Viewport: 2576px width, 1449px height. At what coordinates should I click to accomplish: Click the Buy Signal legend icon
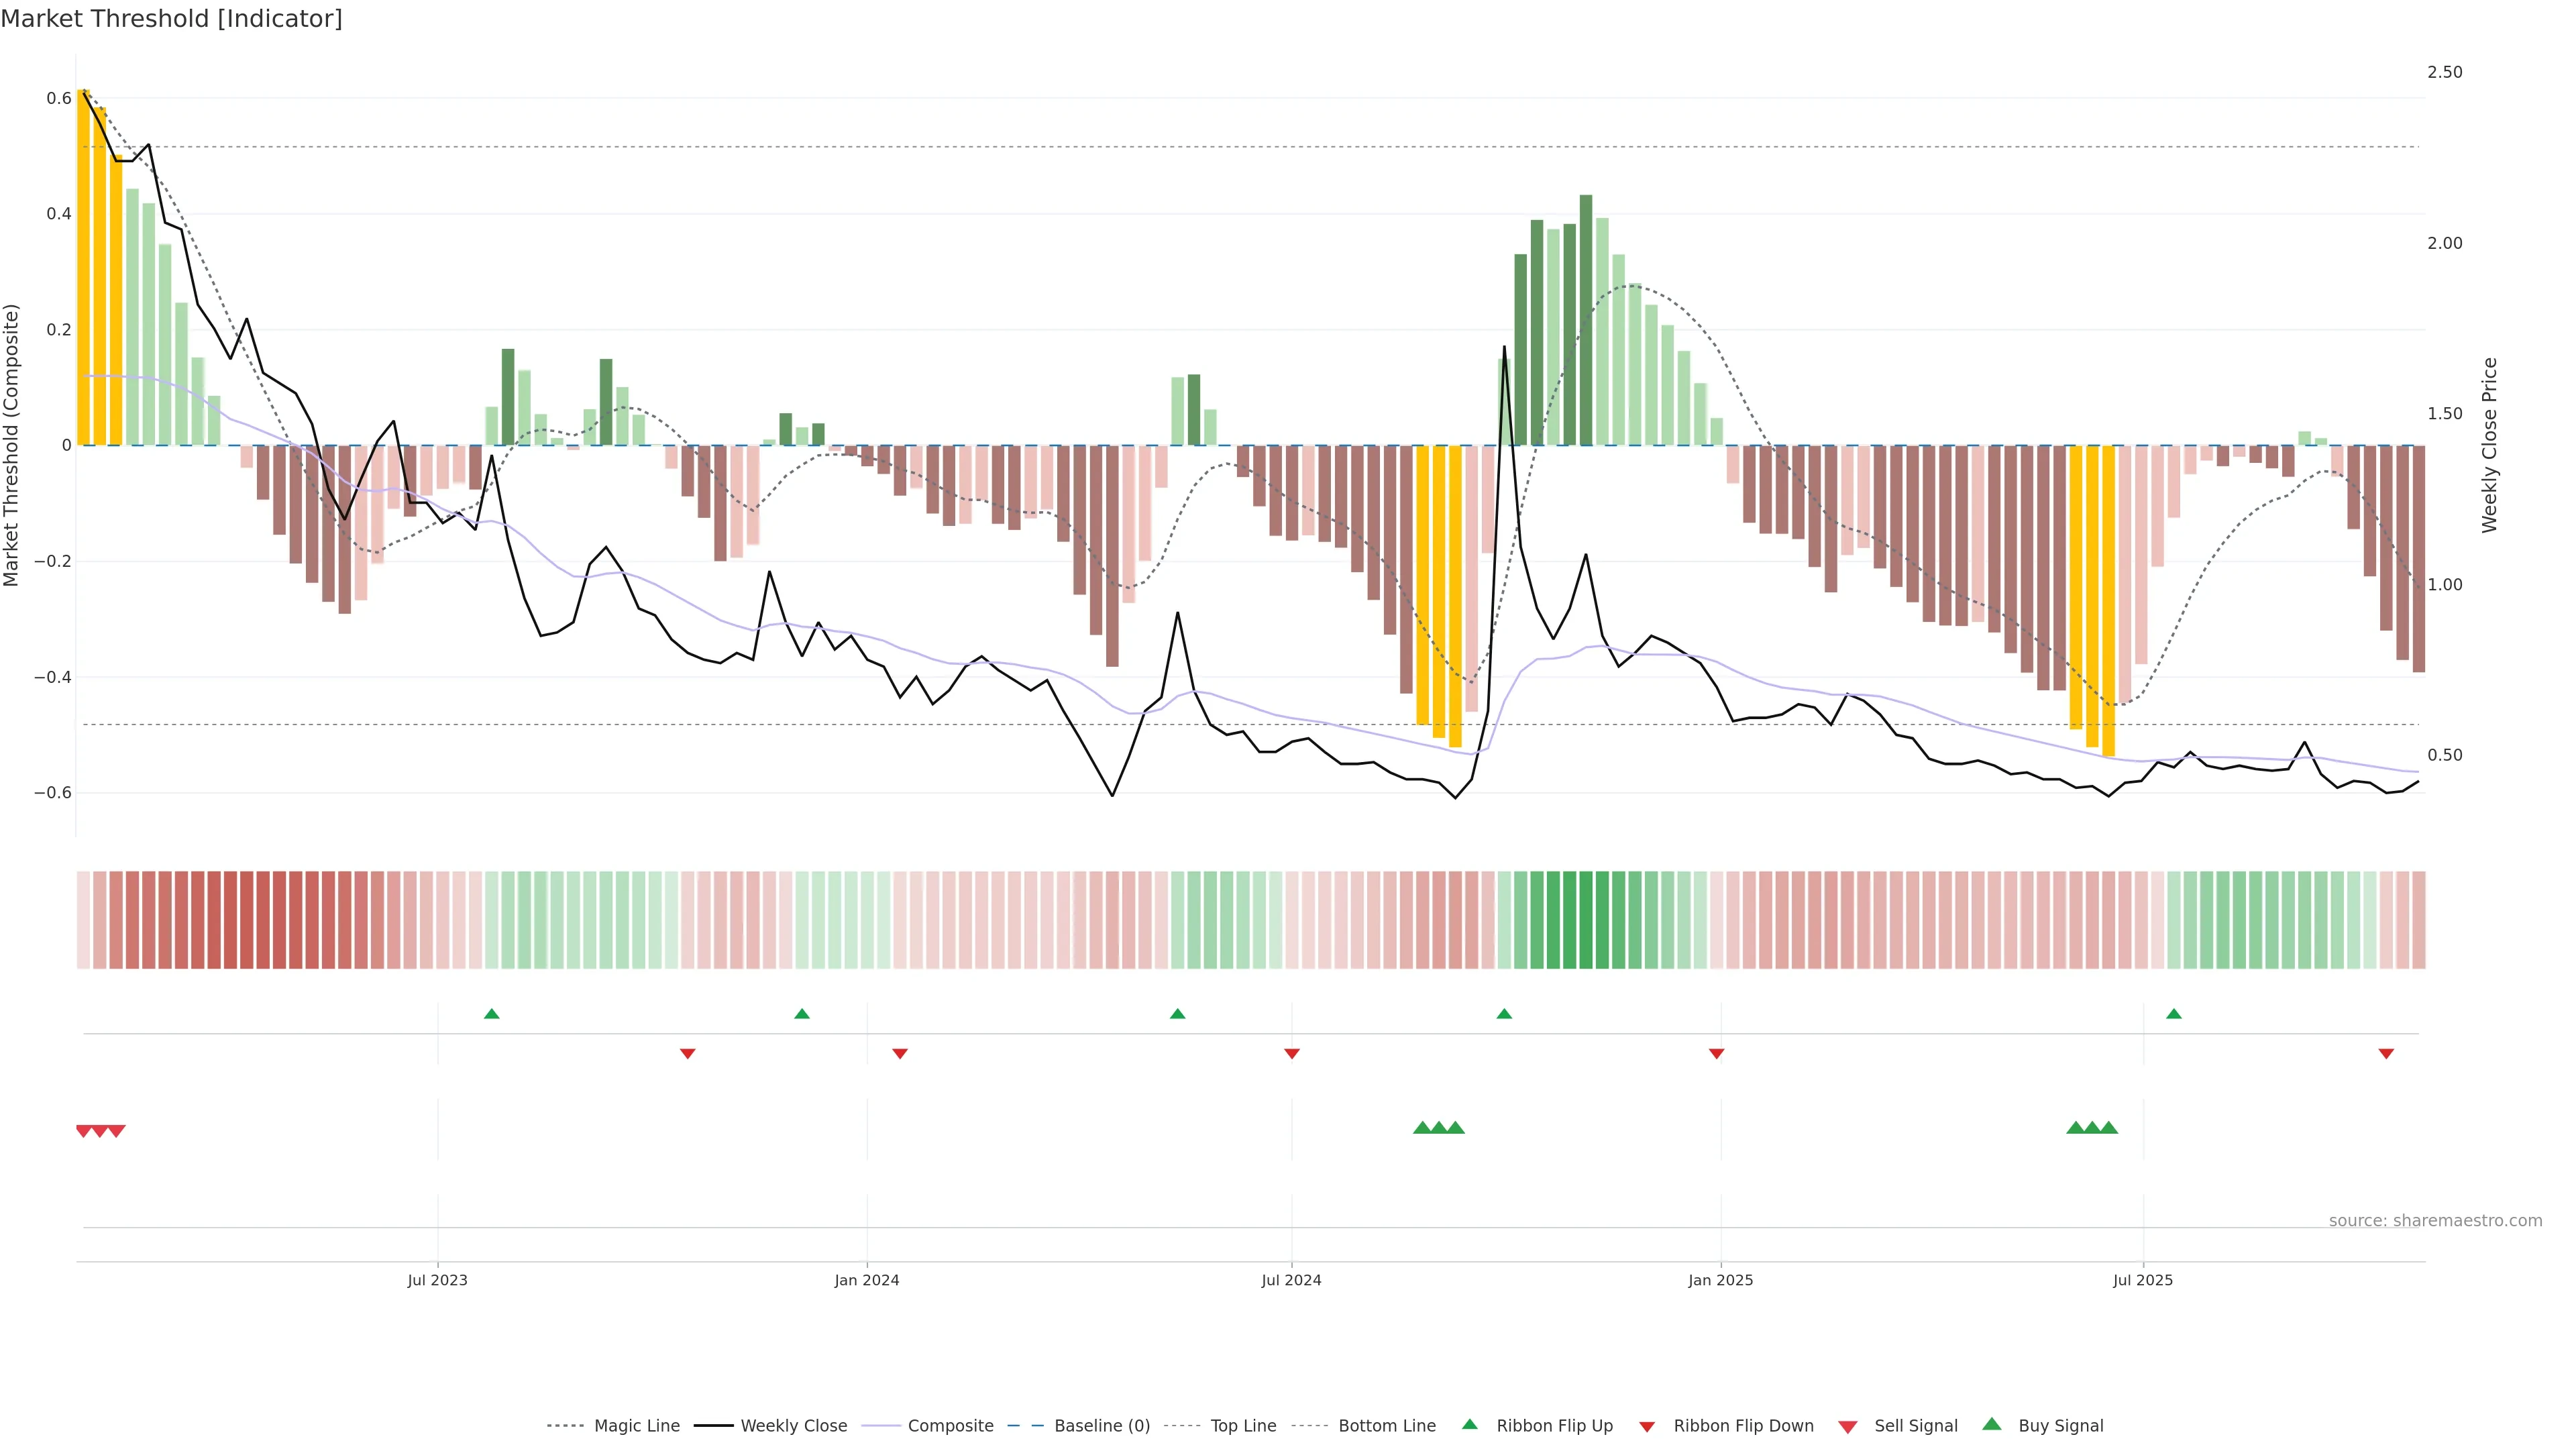pos(1991,1424)
